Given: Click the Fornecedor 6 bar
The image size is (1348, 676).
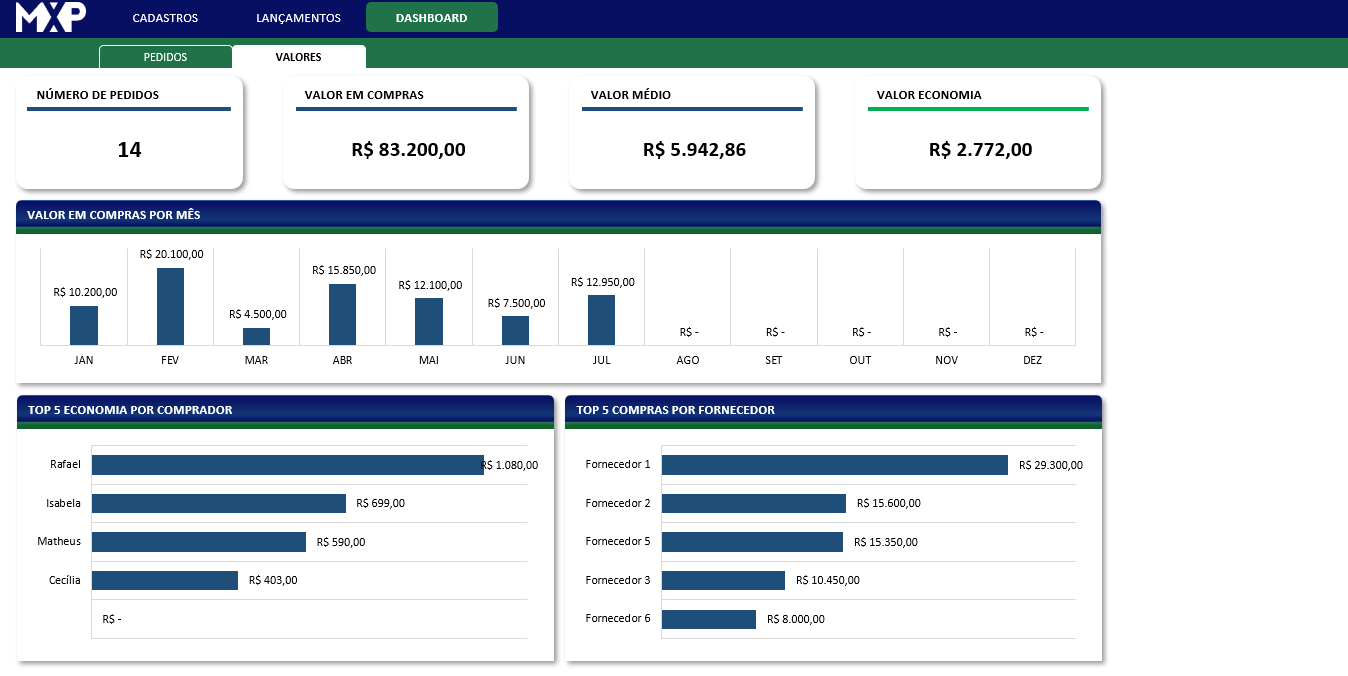Looking at the screenshot, I should 708,619.
